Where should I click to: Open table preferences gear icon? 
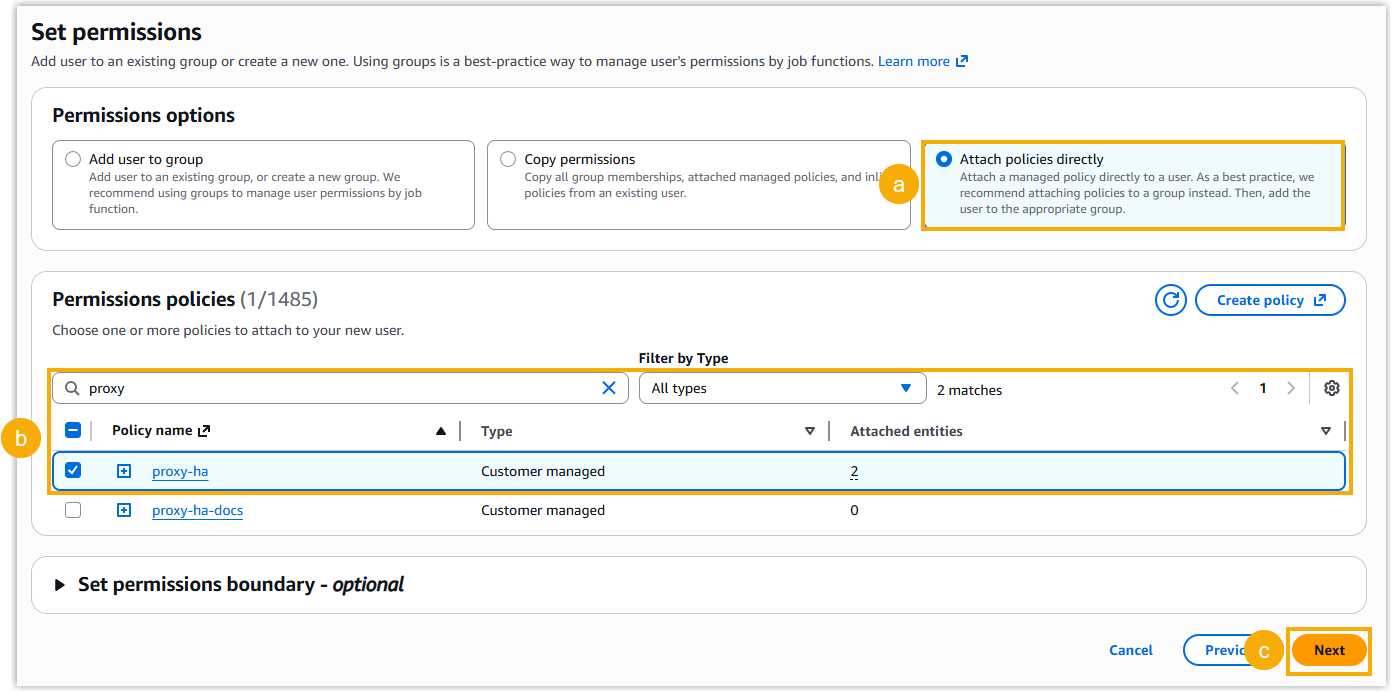pyautogui.click(x=1331, y=389)
